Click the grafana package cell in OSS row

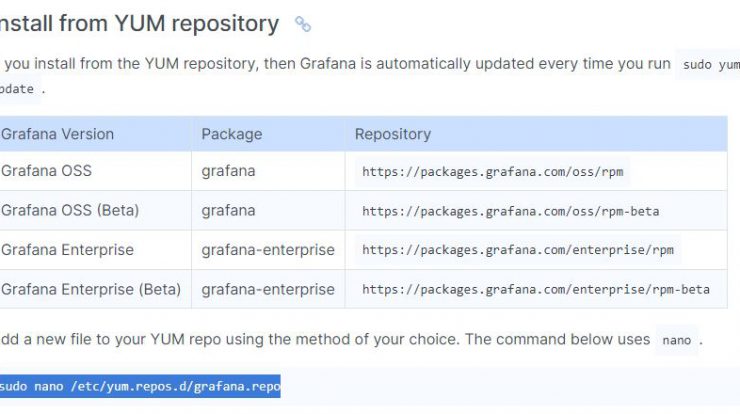[x=228, y=171]
